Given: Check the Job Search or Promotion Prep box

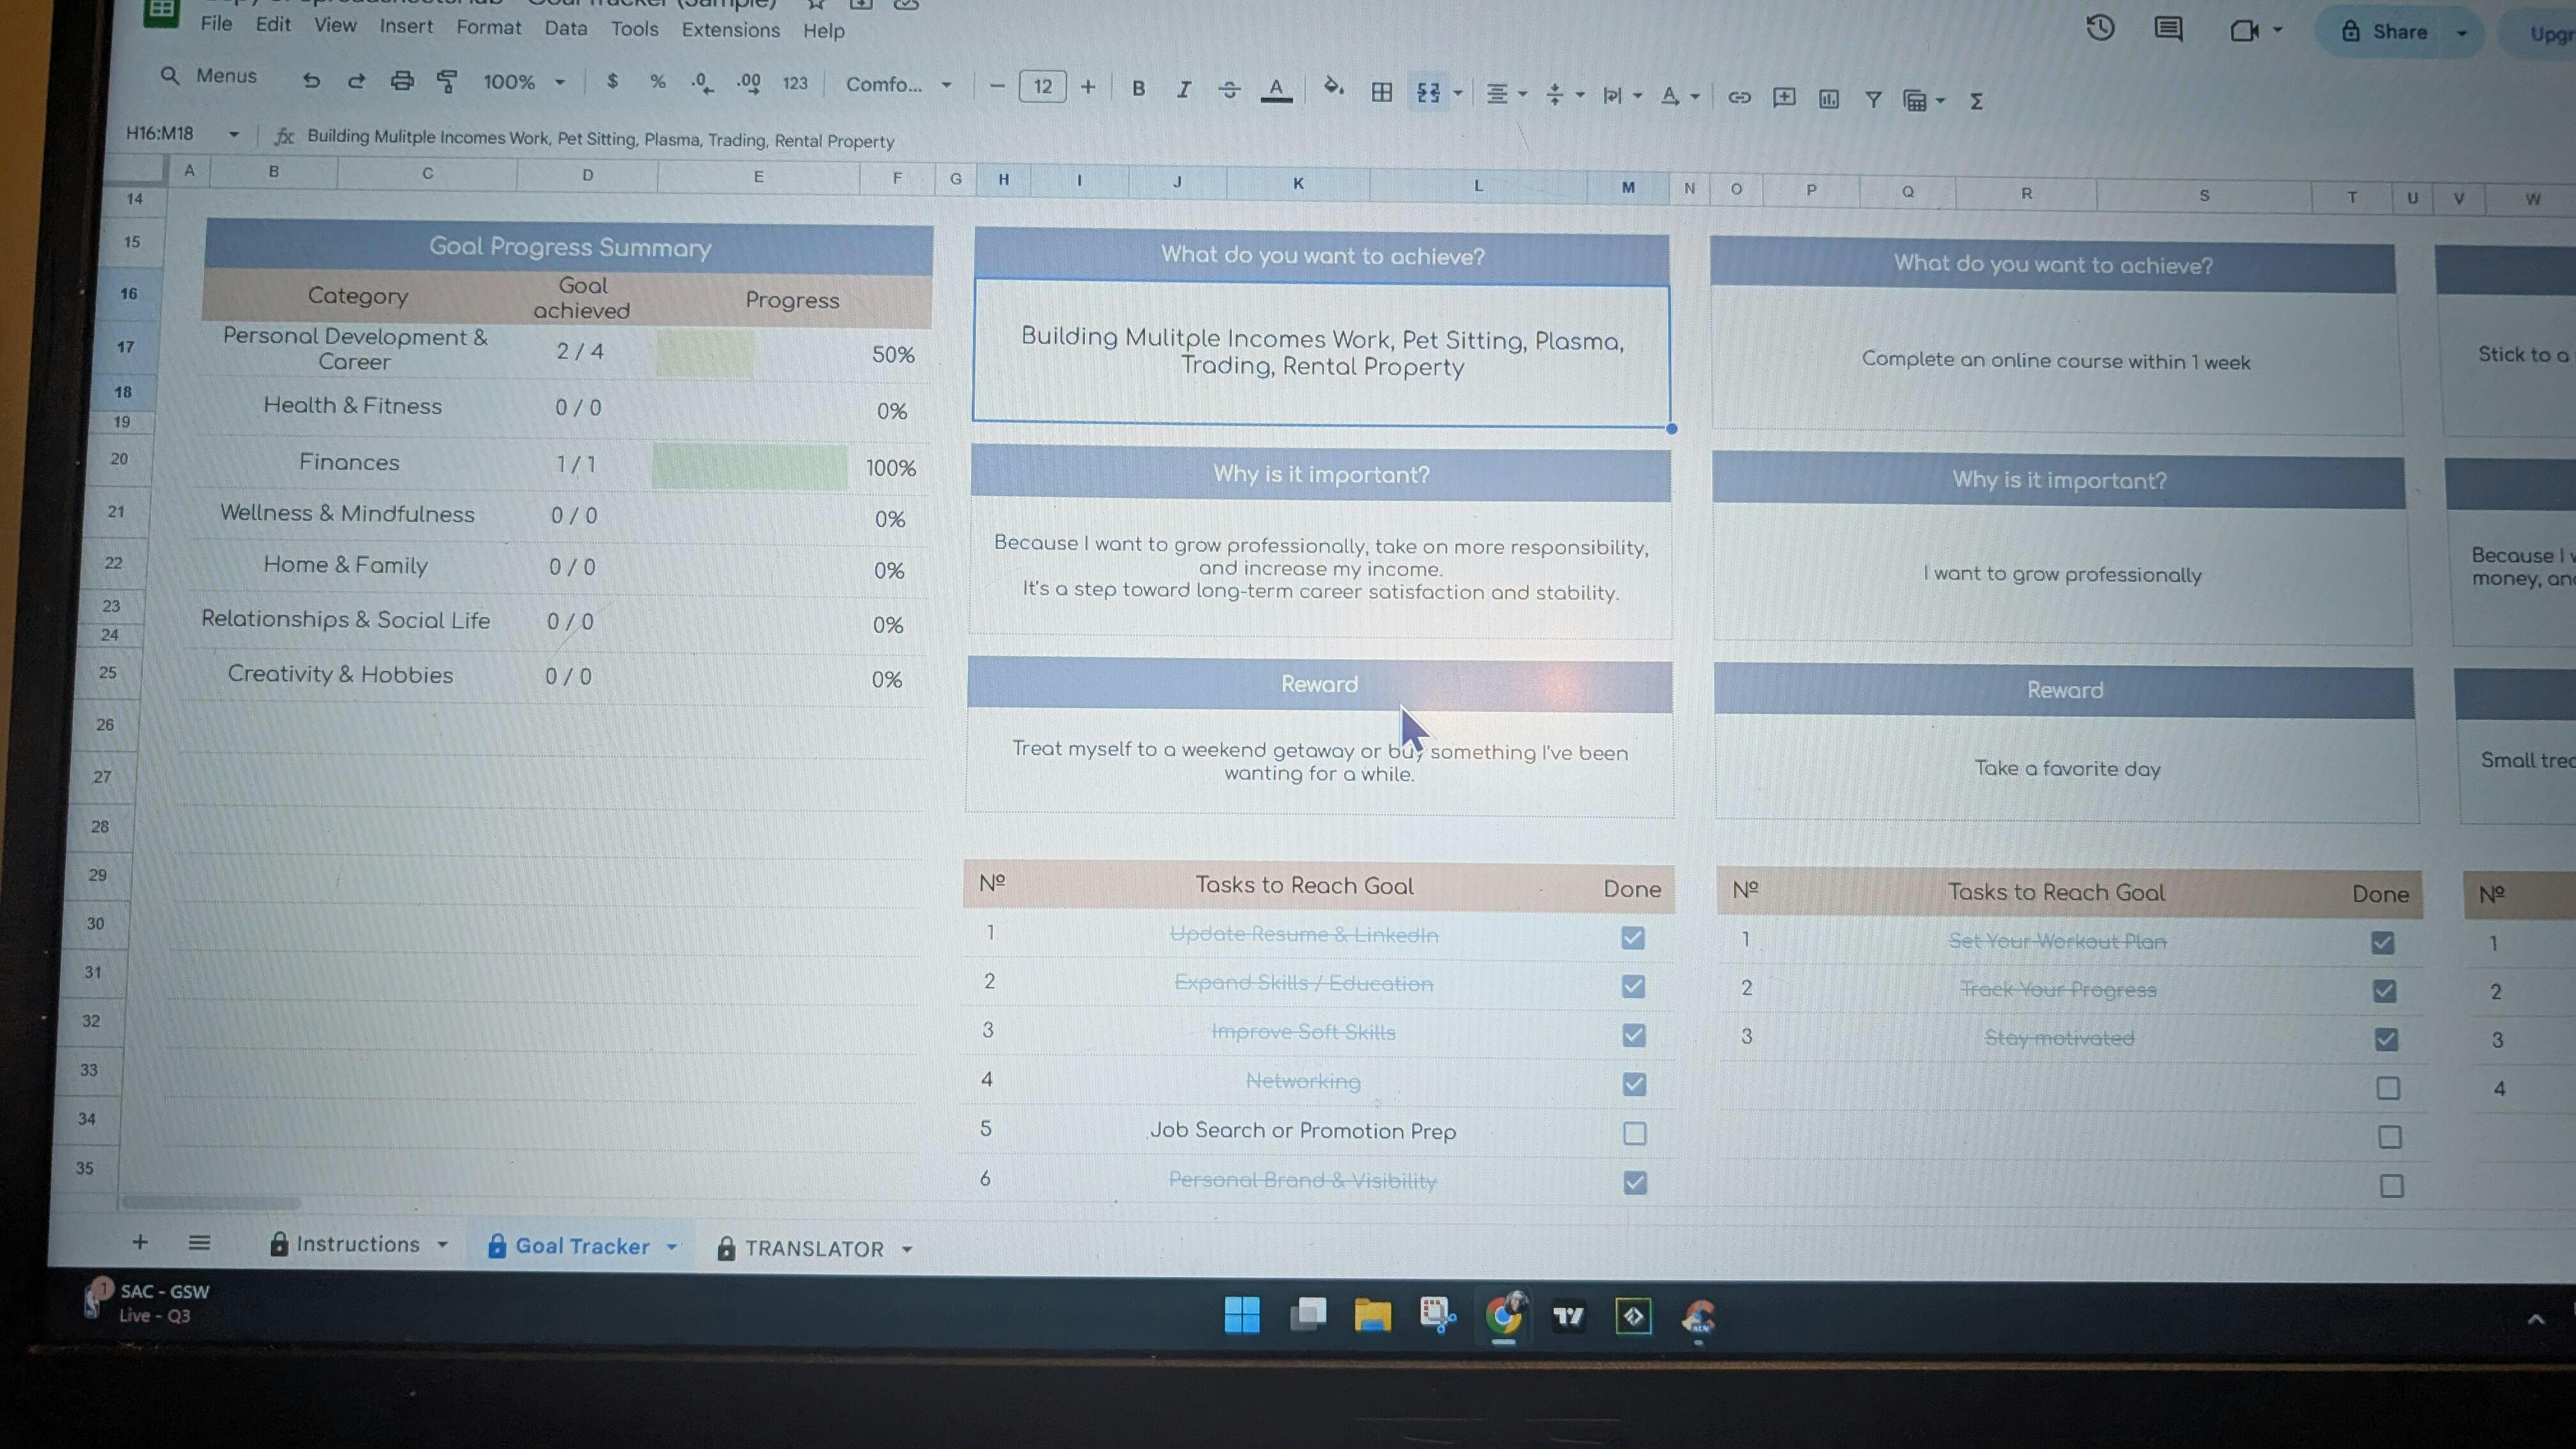Looking at the screenshot, I should (1634, 1133).
